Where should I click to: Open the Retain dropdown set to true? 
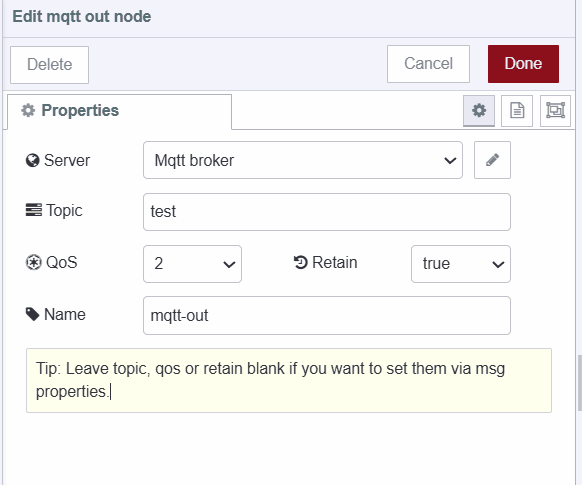461,264
